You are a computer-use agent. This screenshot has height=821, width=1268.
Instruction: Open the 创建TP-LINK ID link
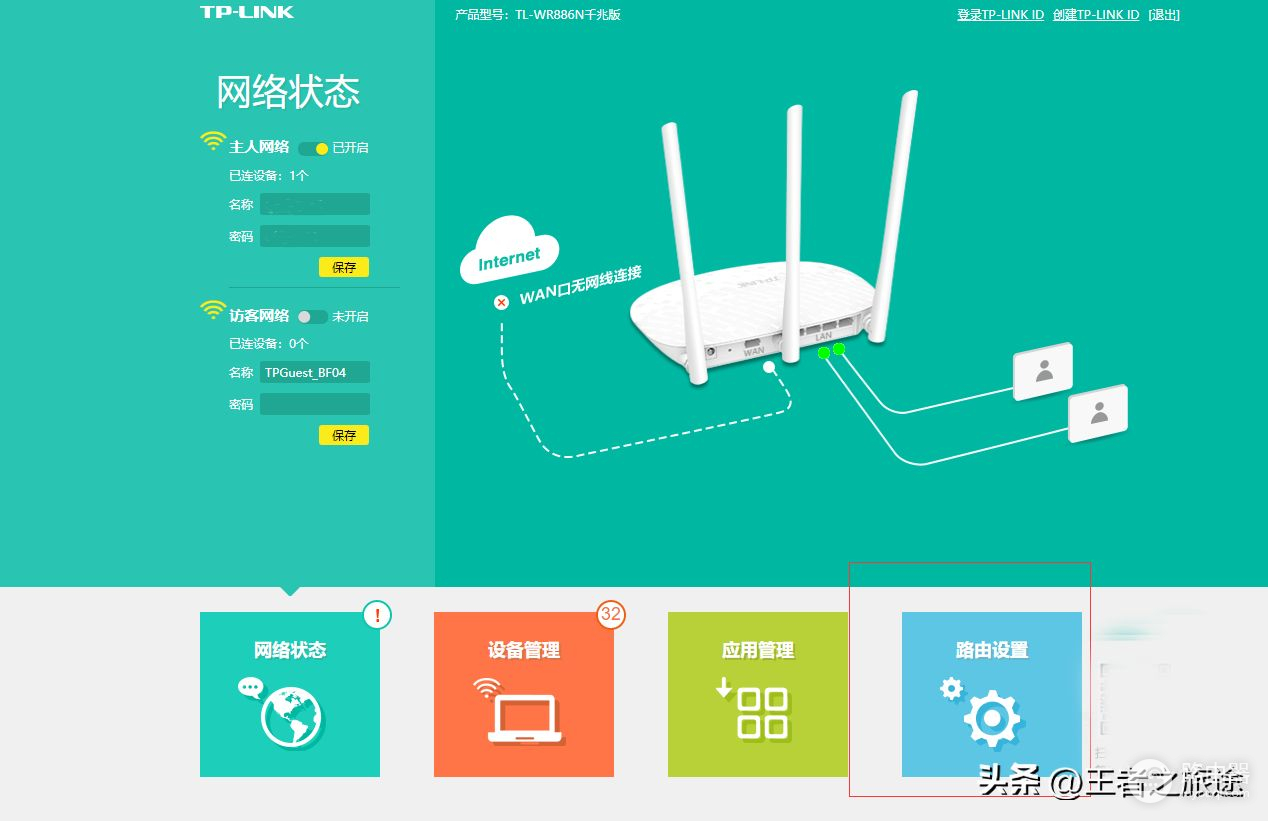point(1096,15)
